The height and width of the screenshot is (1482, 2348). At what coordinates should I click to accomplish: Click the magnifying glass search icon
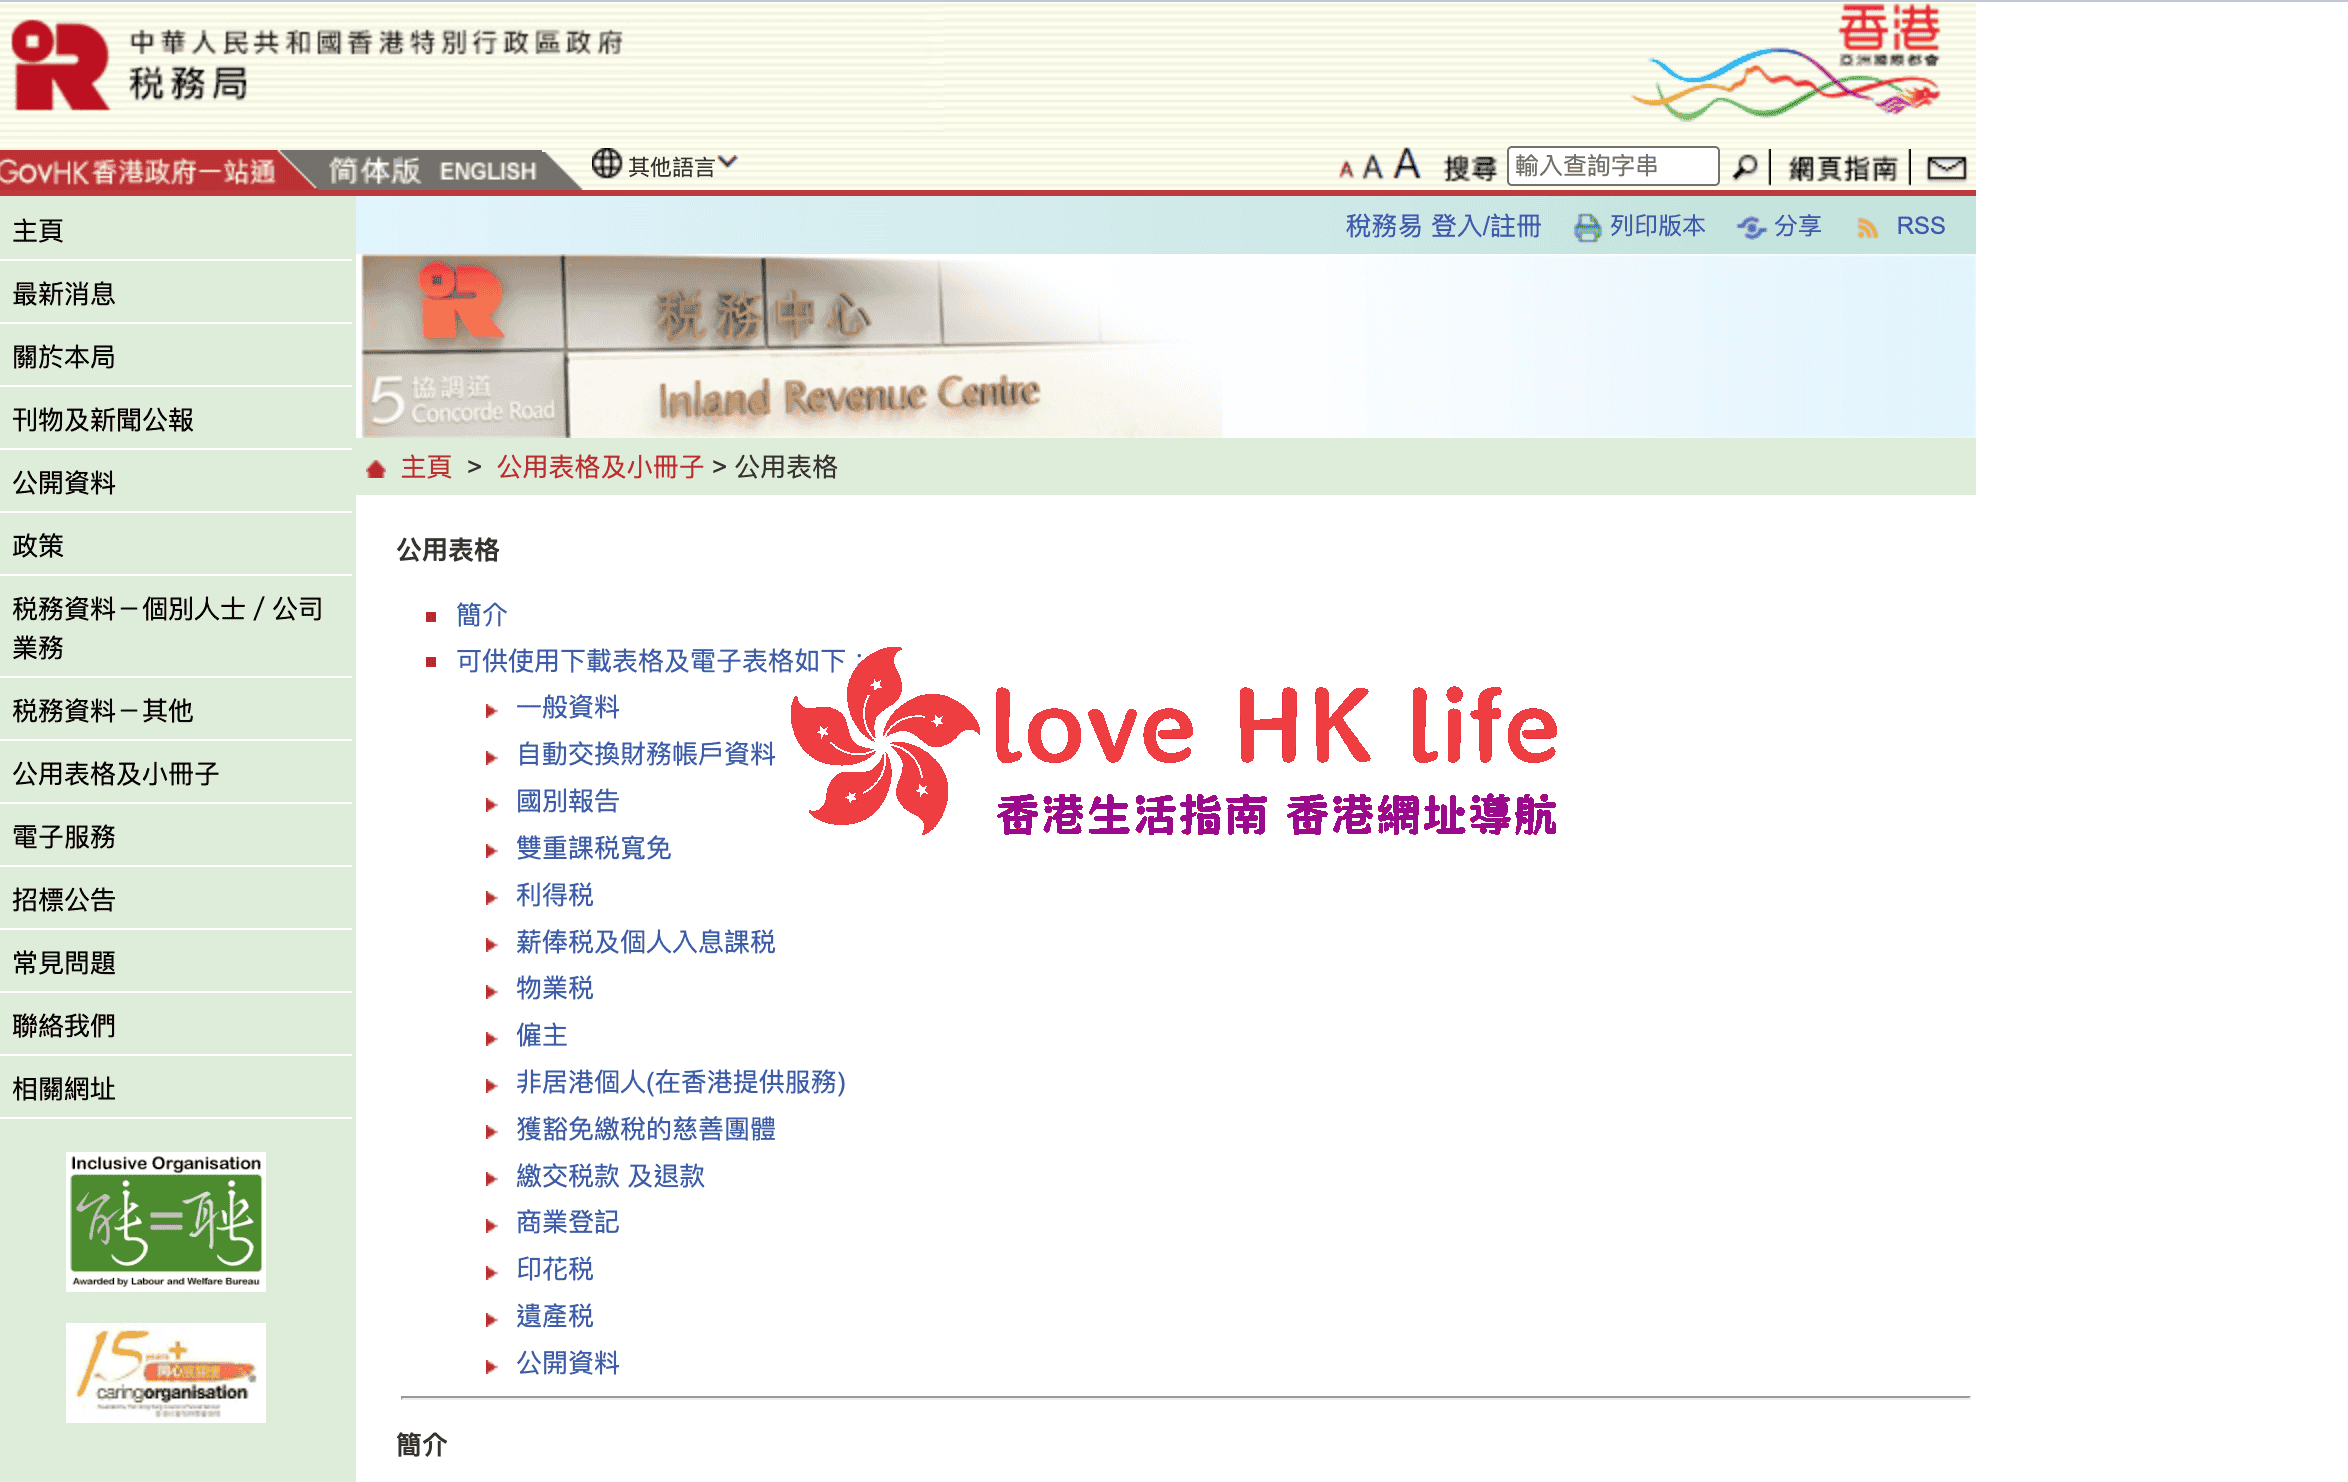(x=1744, y=167)
